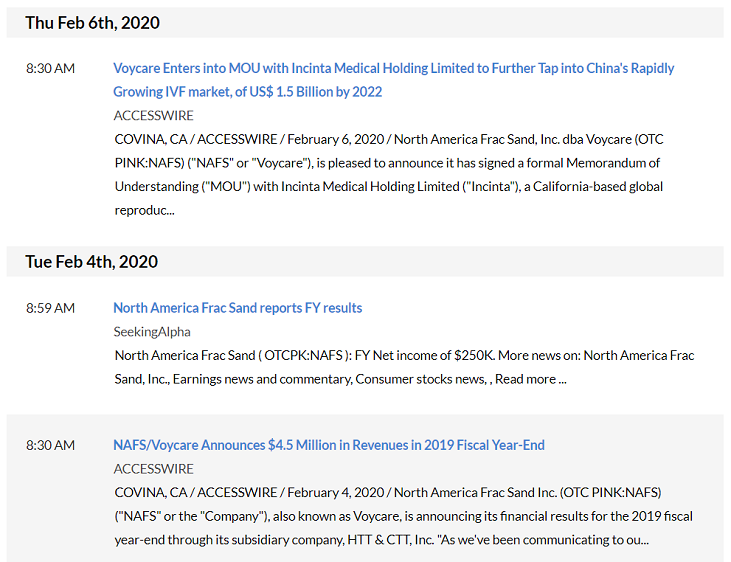Click the 8:30 AM time beside the $4.5 Million Revenues article

50,445
